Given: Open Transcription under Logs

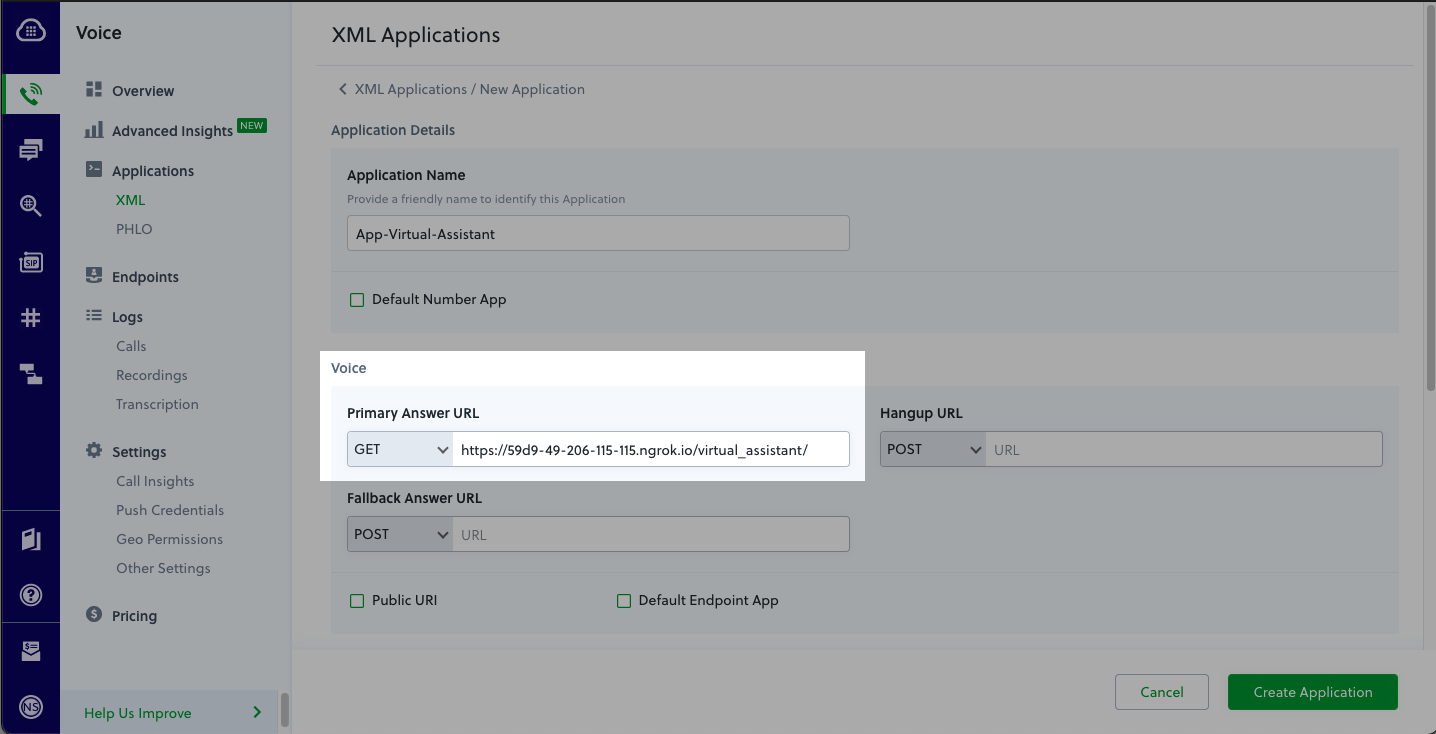Looking at the screenshot, I should (157, 404).
